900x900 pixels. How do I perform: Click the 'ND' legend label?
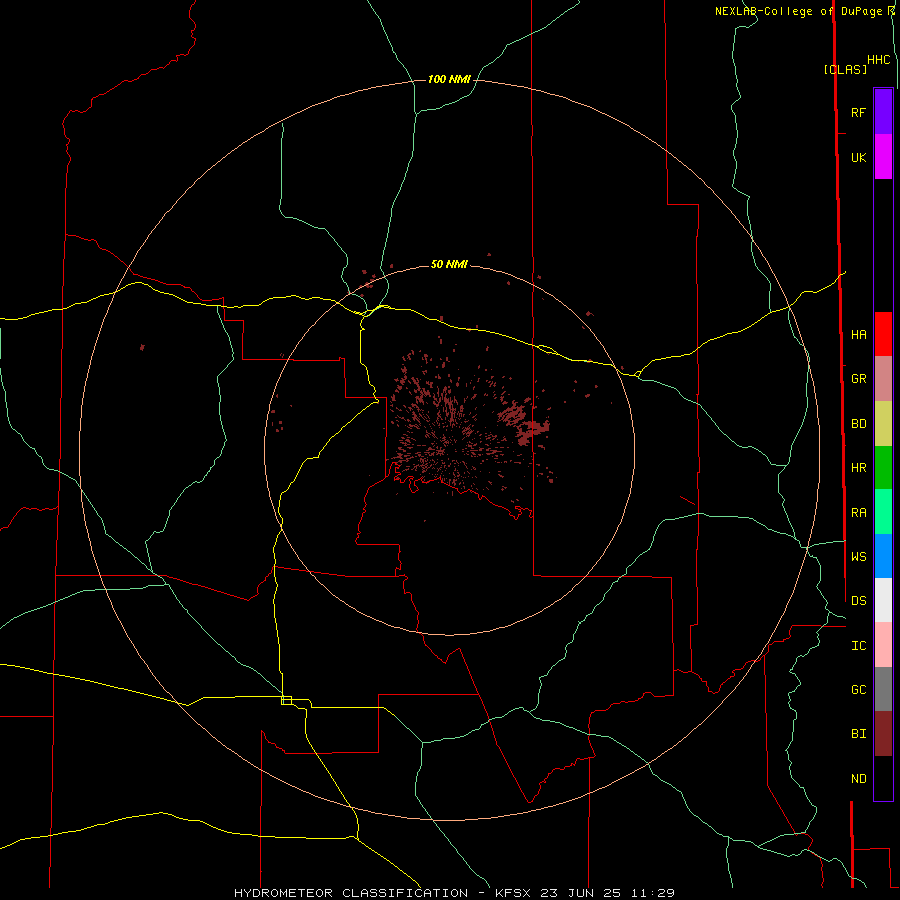click(x=859, y=779)
